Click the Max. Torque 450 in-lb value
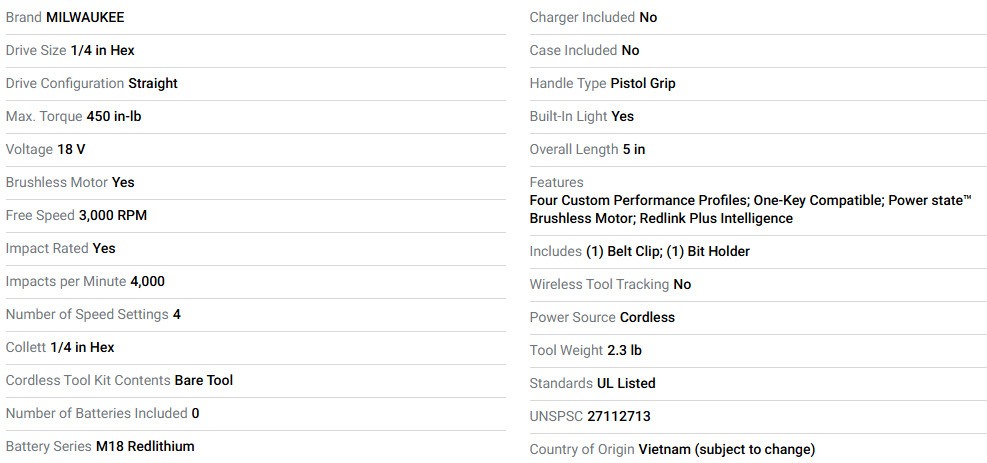This screenshot has width=987, height=463. coord(114,116)
